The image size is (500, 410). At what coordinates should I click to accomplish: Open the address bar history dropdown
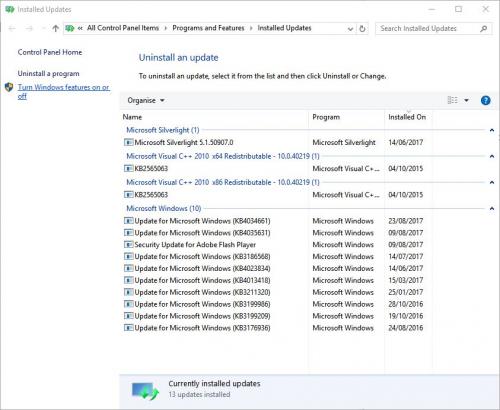(350, 29)
